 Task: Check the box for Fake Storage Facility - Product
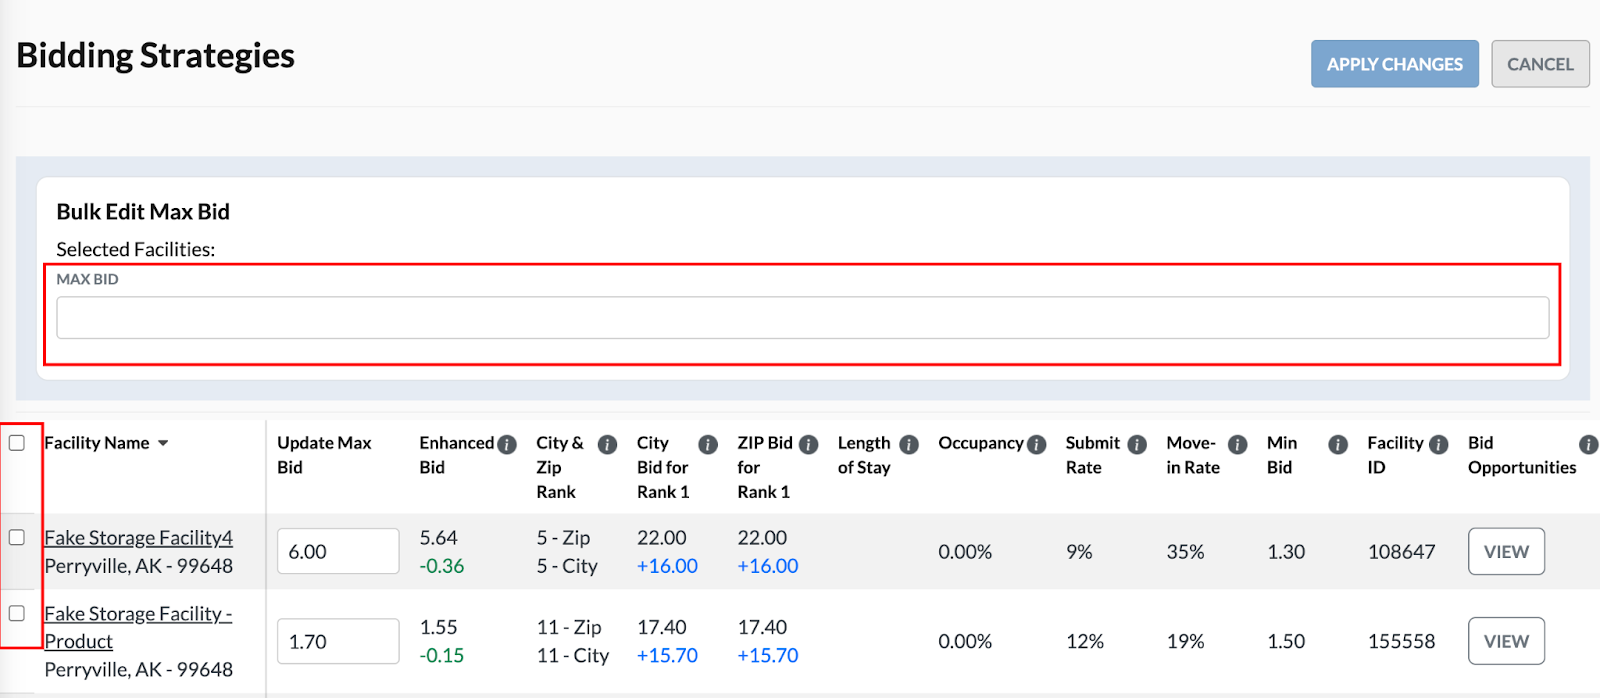tap(17, 613)
